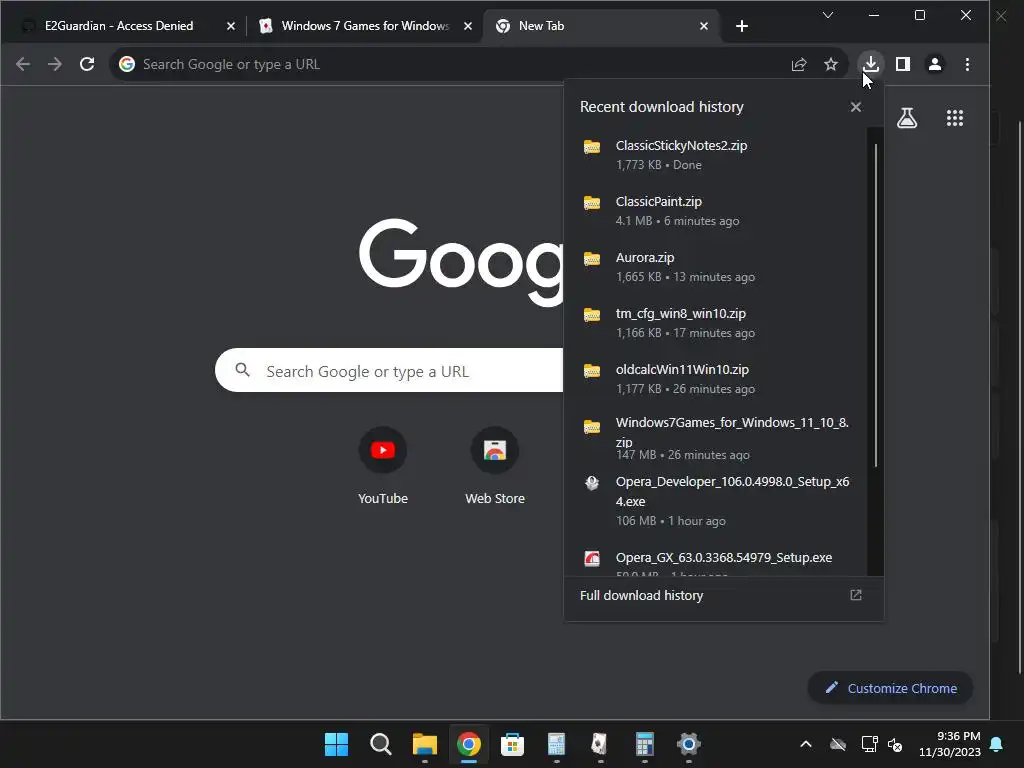The height and width of the screenshot is (768, 1024).
Task: Open the profile avatar icon
Action: (935, 64)
